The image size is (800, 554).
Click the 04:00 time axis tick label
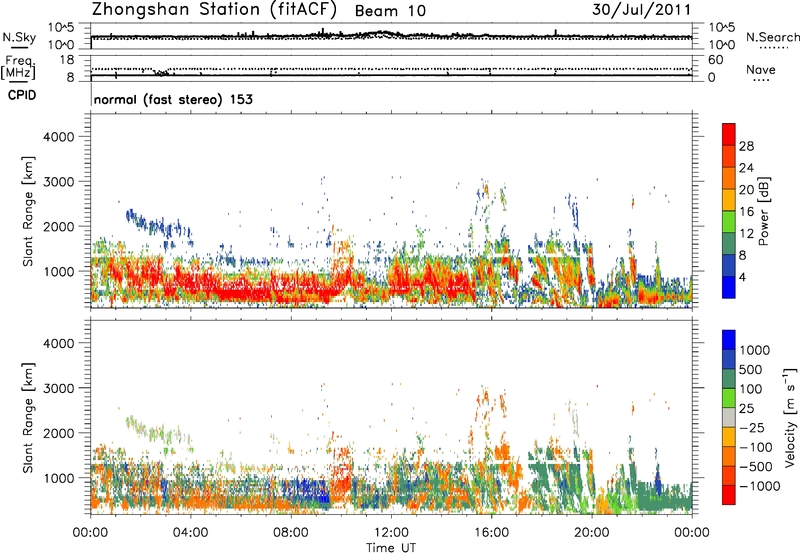click(190, 533)
